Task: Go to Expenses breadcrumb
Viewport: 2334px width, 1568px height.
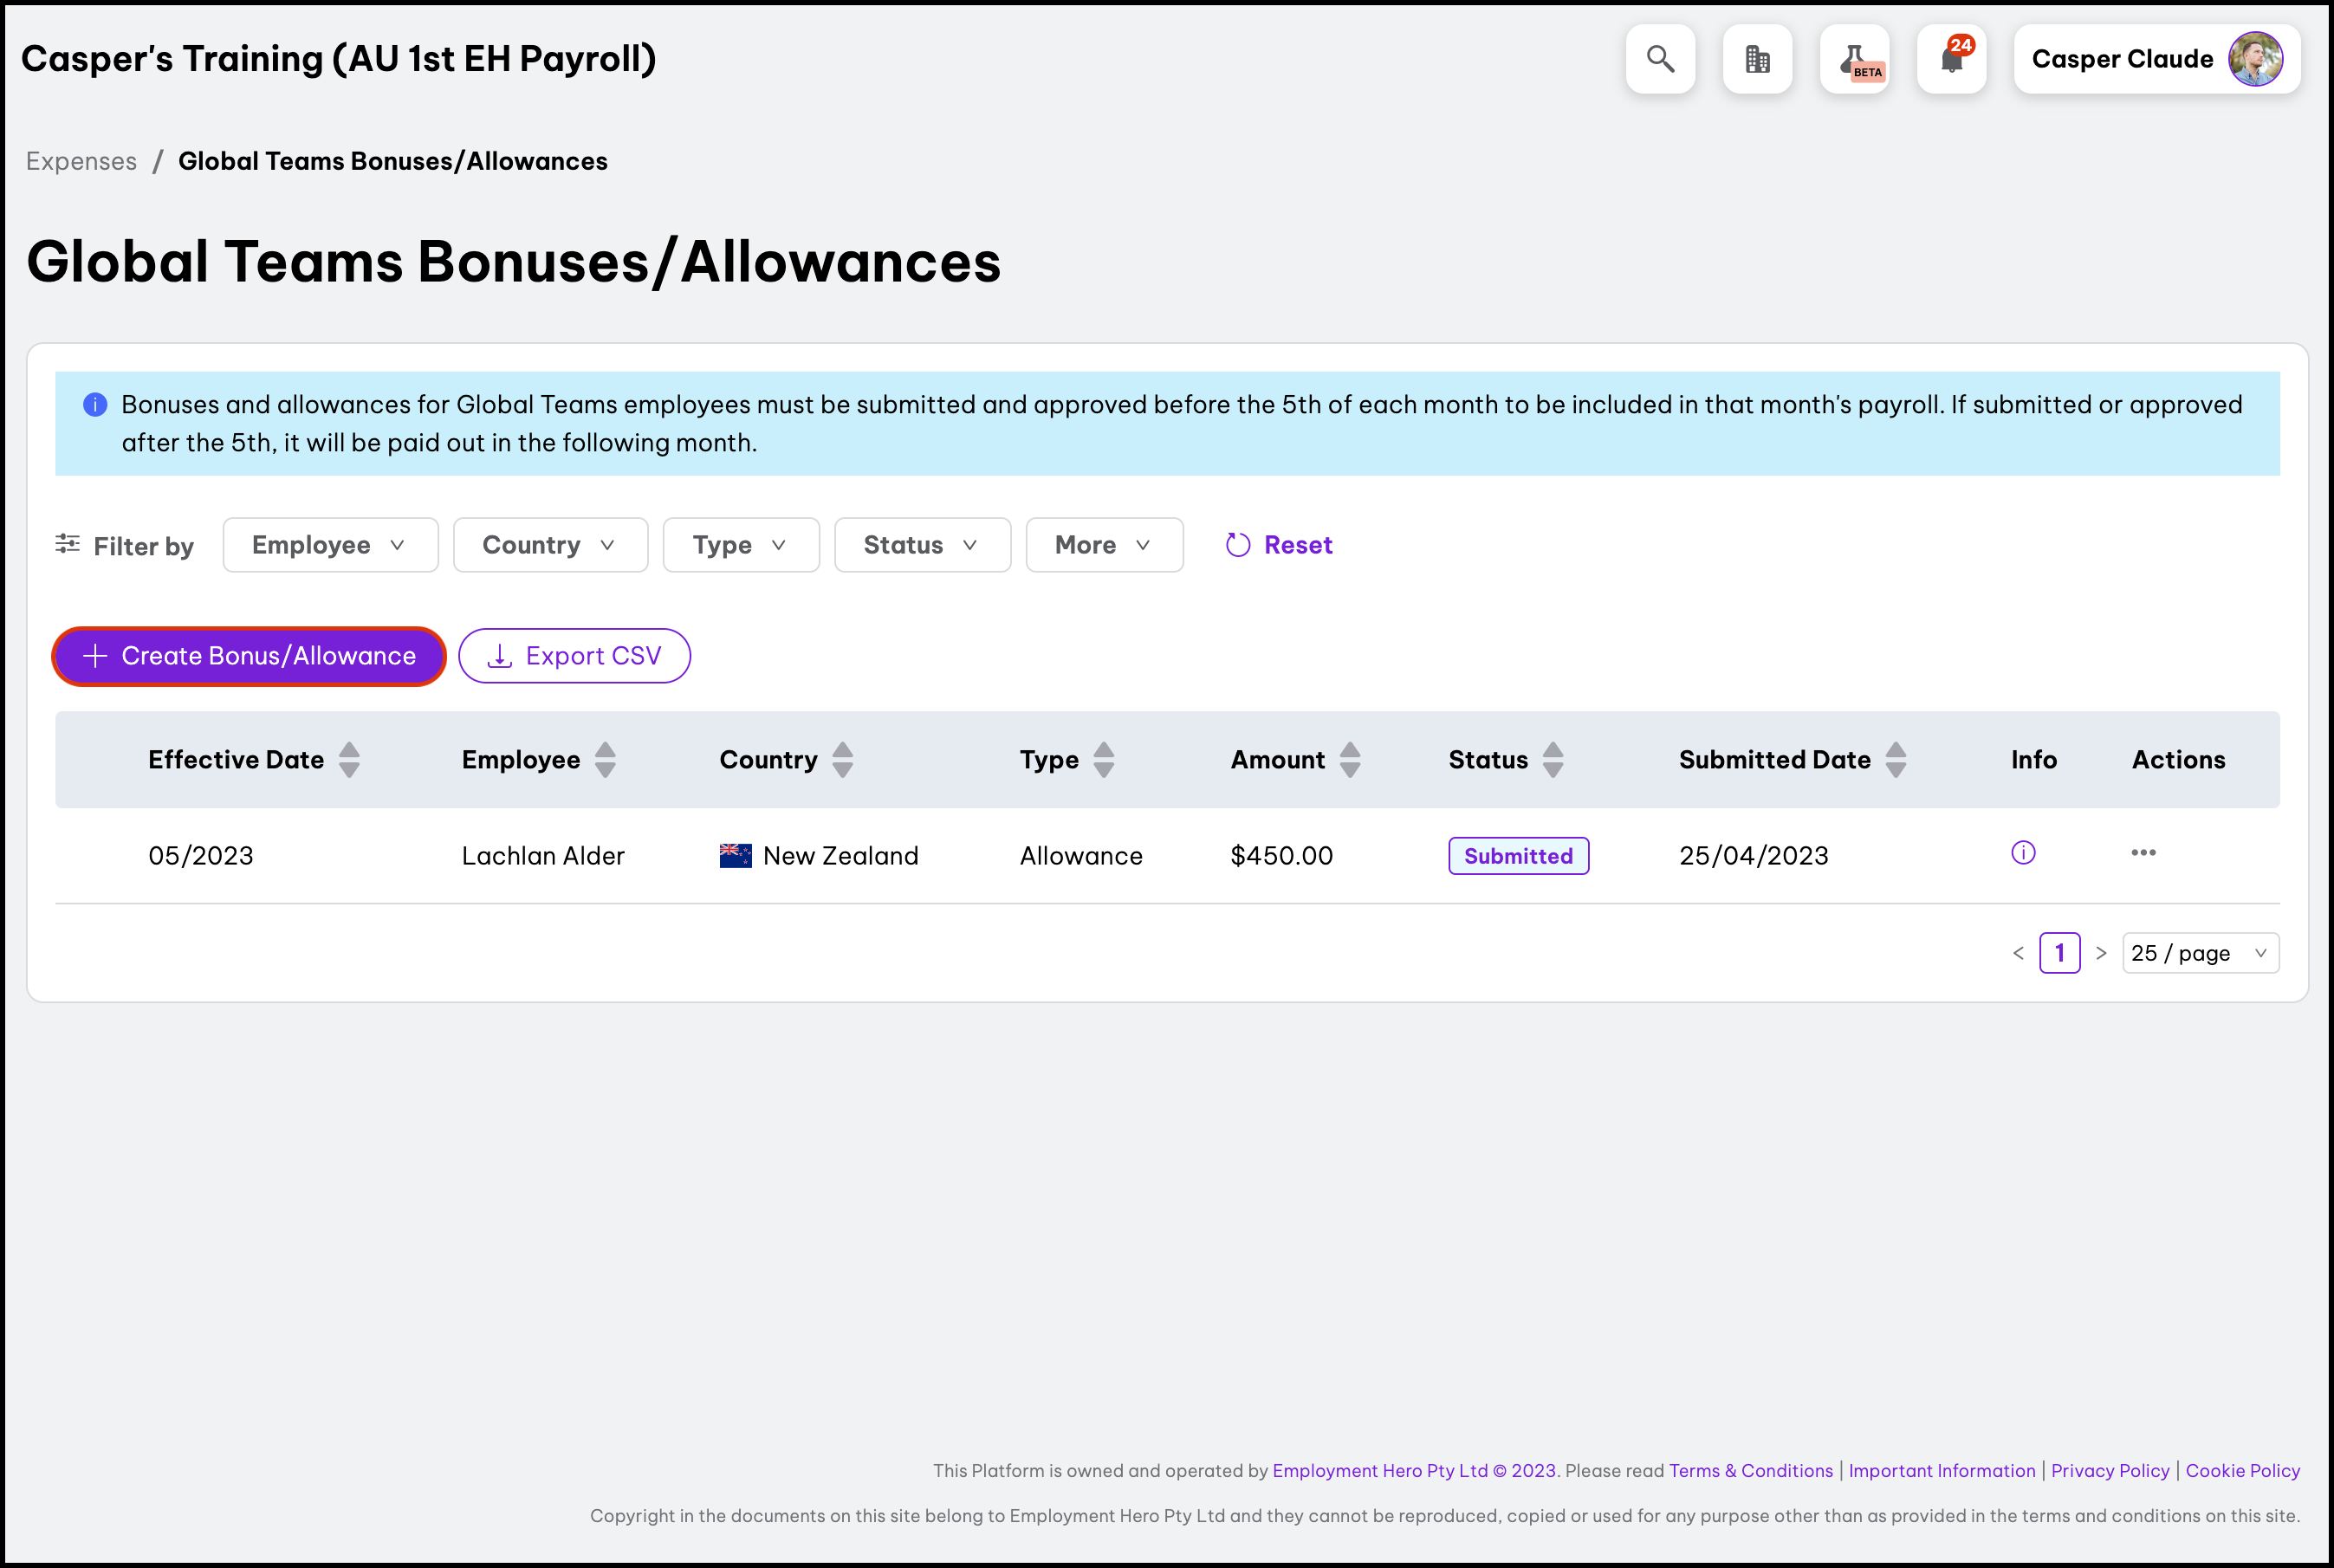Action: (81, 161)
